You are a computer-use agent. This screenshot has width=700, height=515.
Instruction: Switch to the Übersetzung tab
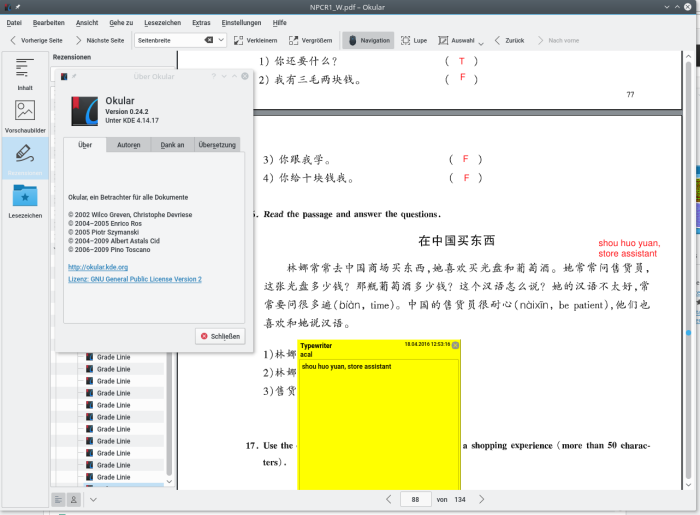[x=217, y=145]
